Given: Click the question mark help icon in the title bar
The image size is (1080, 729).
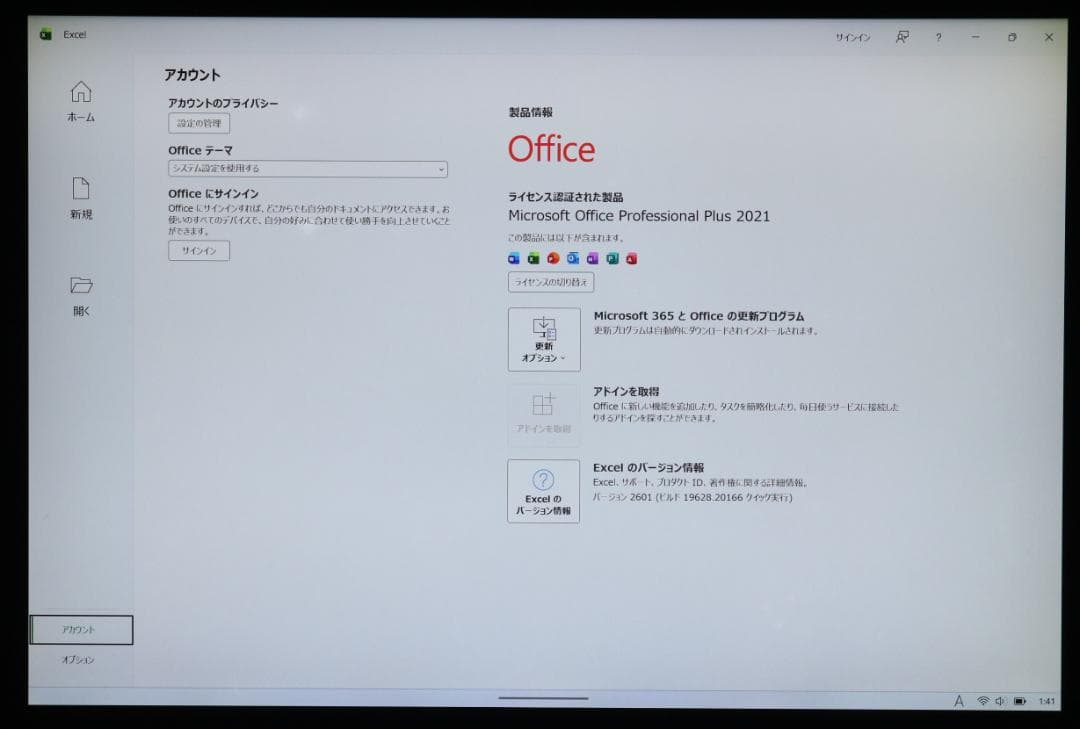Looking at the screenshot, I should [x=937, y=37].
